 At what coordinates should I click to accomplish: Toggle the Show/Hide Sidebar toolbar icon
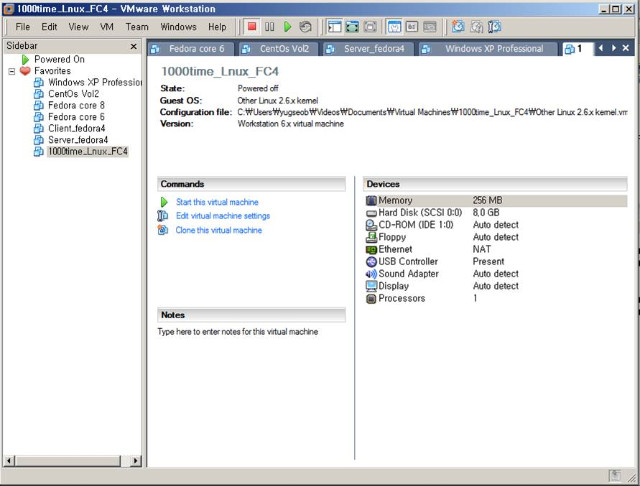334,27
